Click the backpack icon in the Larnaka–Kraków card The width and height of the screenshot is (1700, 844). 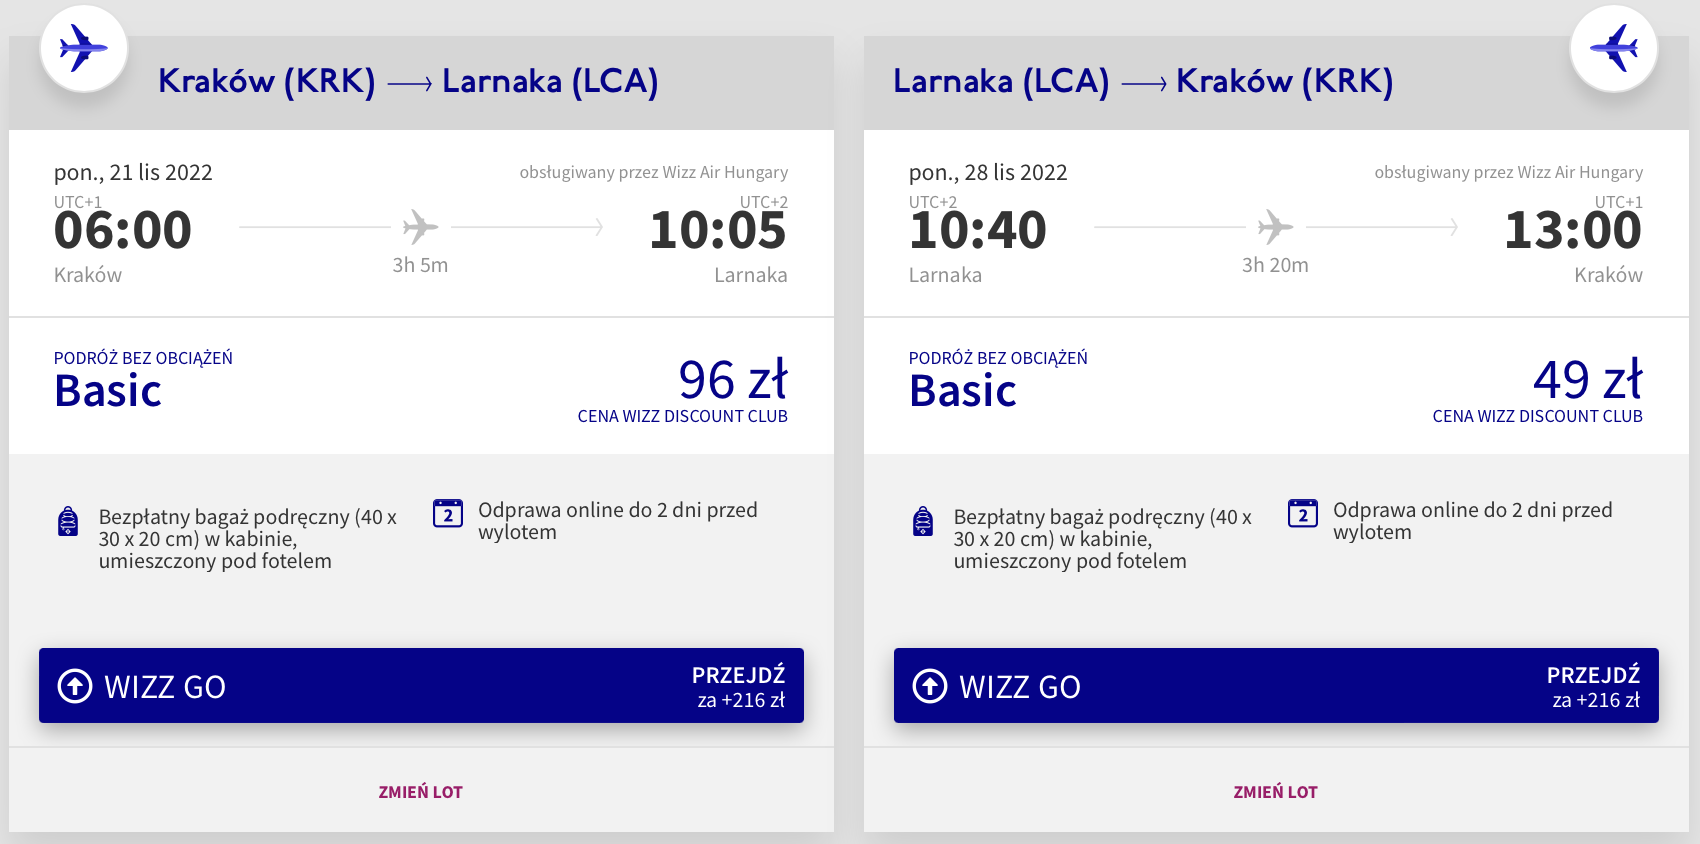point(923,521)
